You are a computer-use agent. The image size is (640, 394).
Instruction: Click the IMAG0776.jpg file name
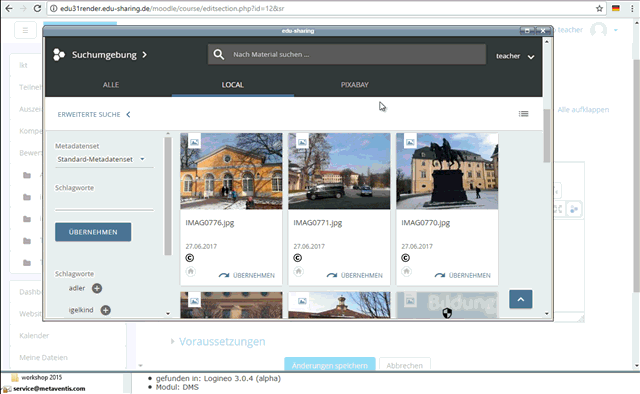210,223
